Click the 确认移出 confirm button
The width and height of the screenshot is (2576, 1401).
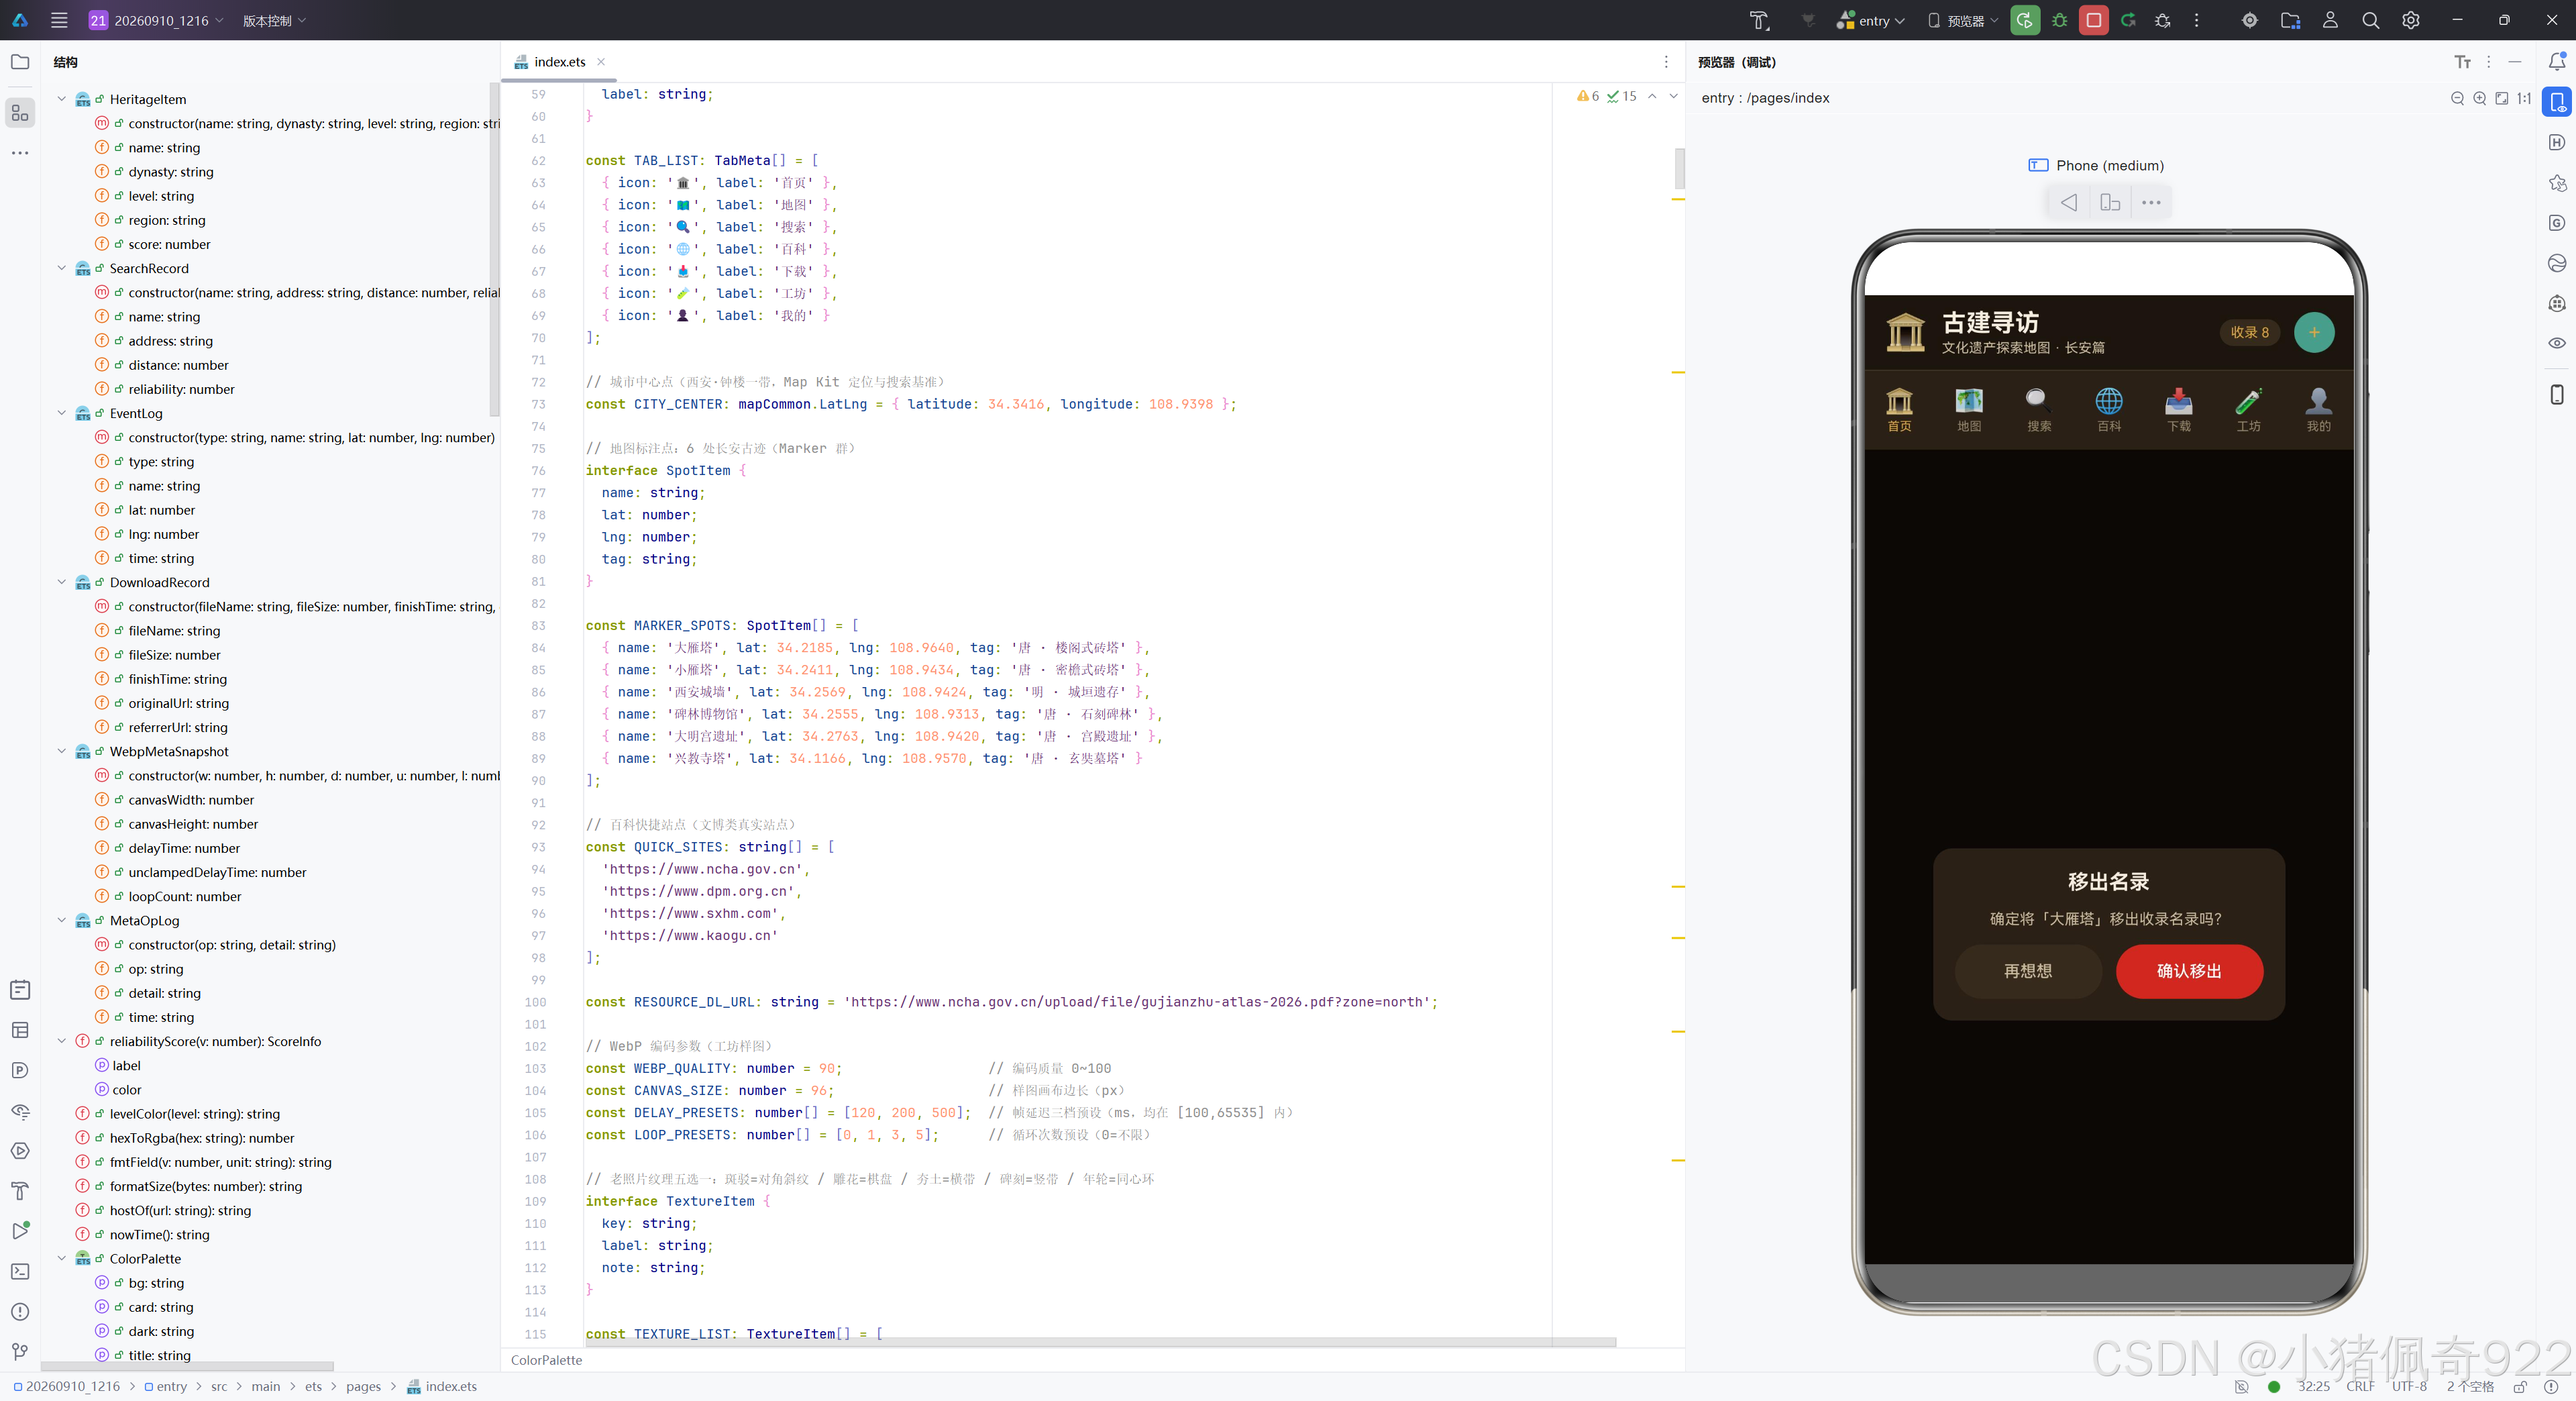tap(2189, 971)
